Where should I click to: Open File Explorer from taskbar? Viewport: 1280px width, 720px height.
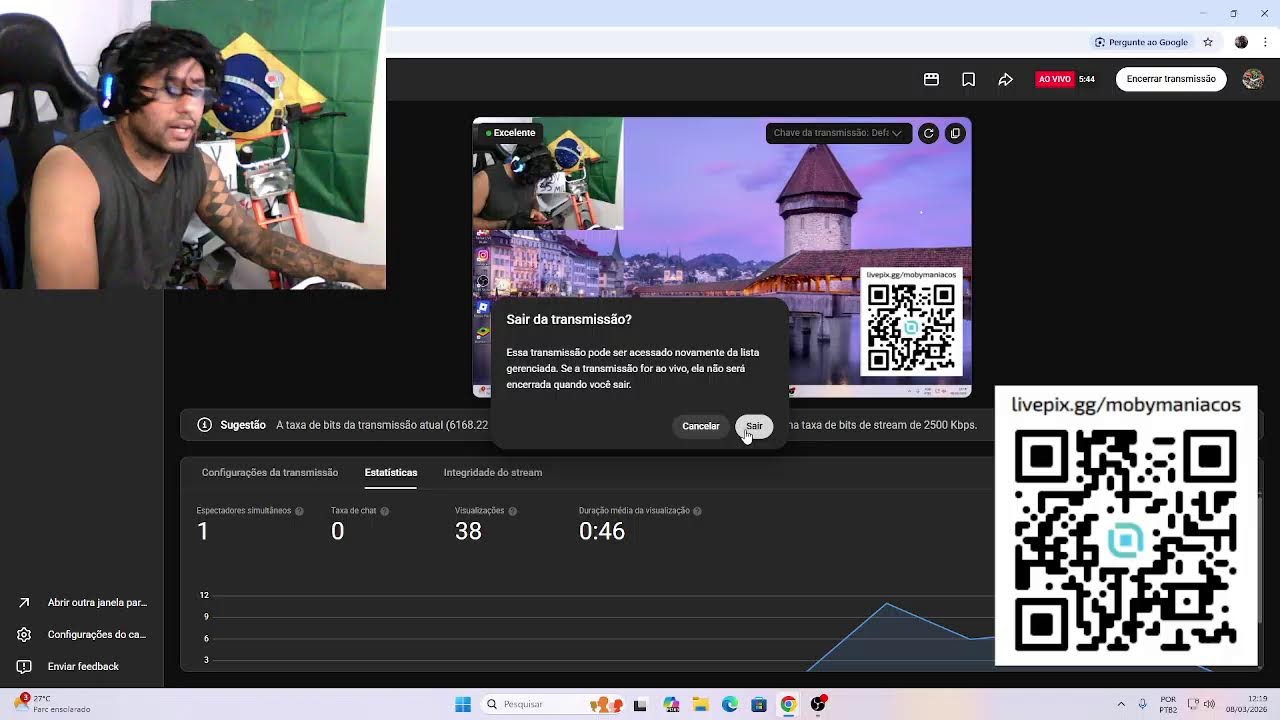coord(700,704)
